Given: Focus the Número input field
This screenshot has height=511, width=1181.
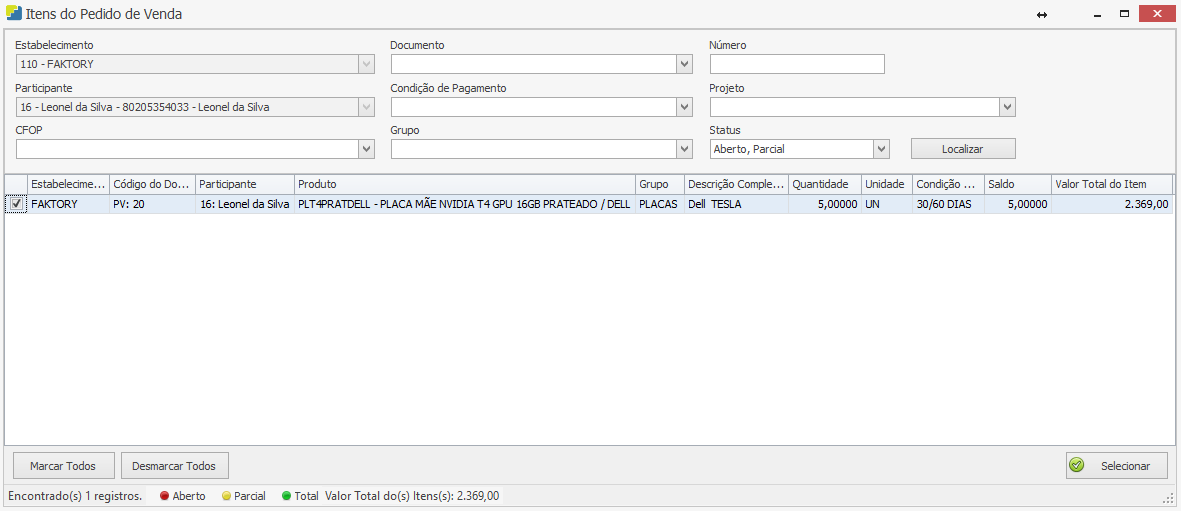Looking at the screenshot, I should pyautogui.click(x=797, y=65).
